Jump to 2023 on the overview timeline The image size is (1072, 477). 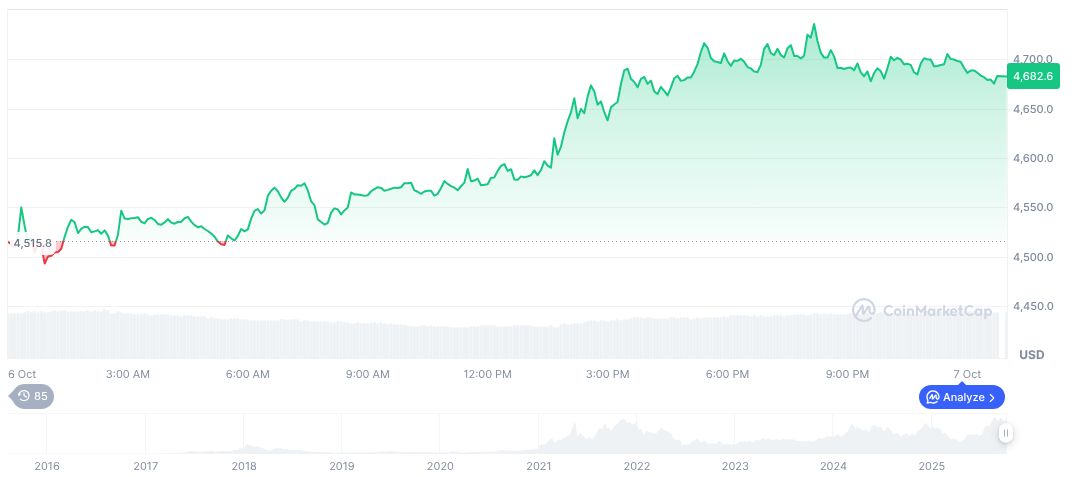pyautogui.click(x=735, y=466)
